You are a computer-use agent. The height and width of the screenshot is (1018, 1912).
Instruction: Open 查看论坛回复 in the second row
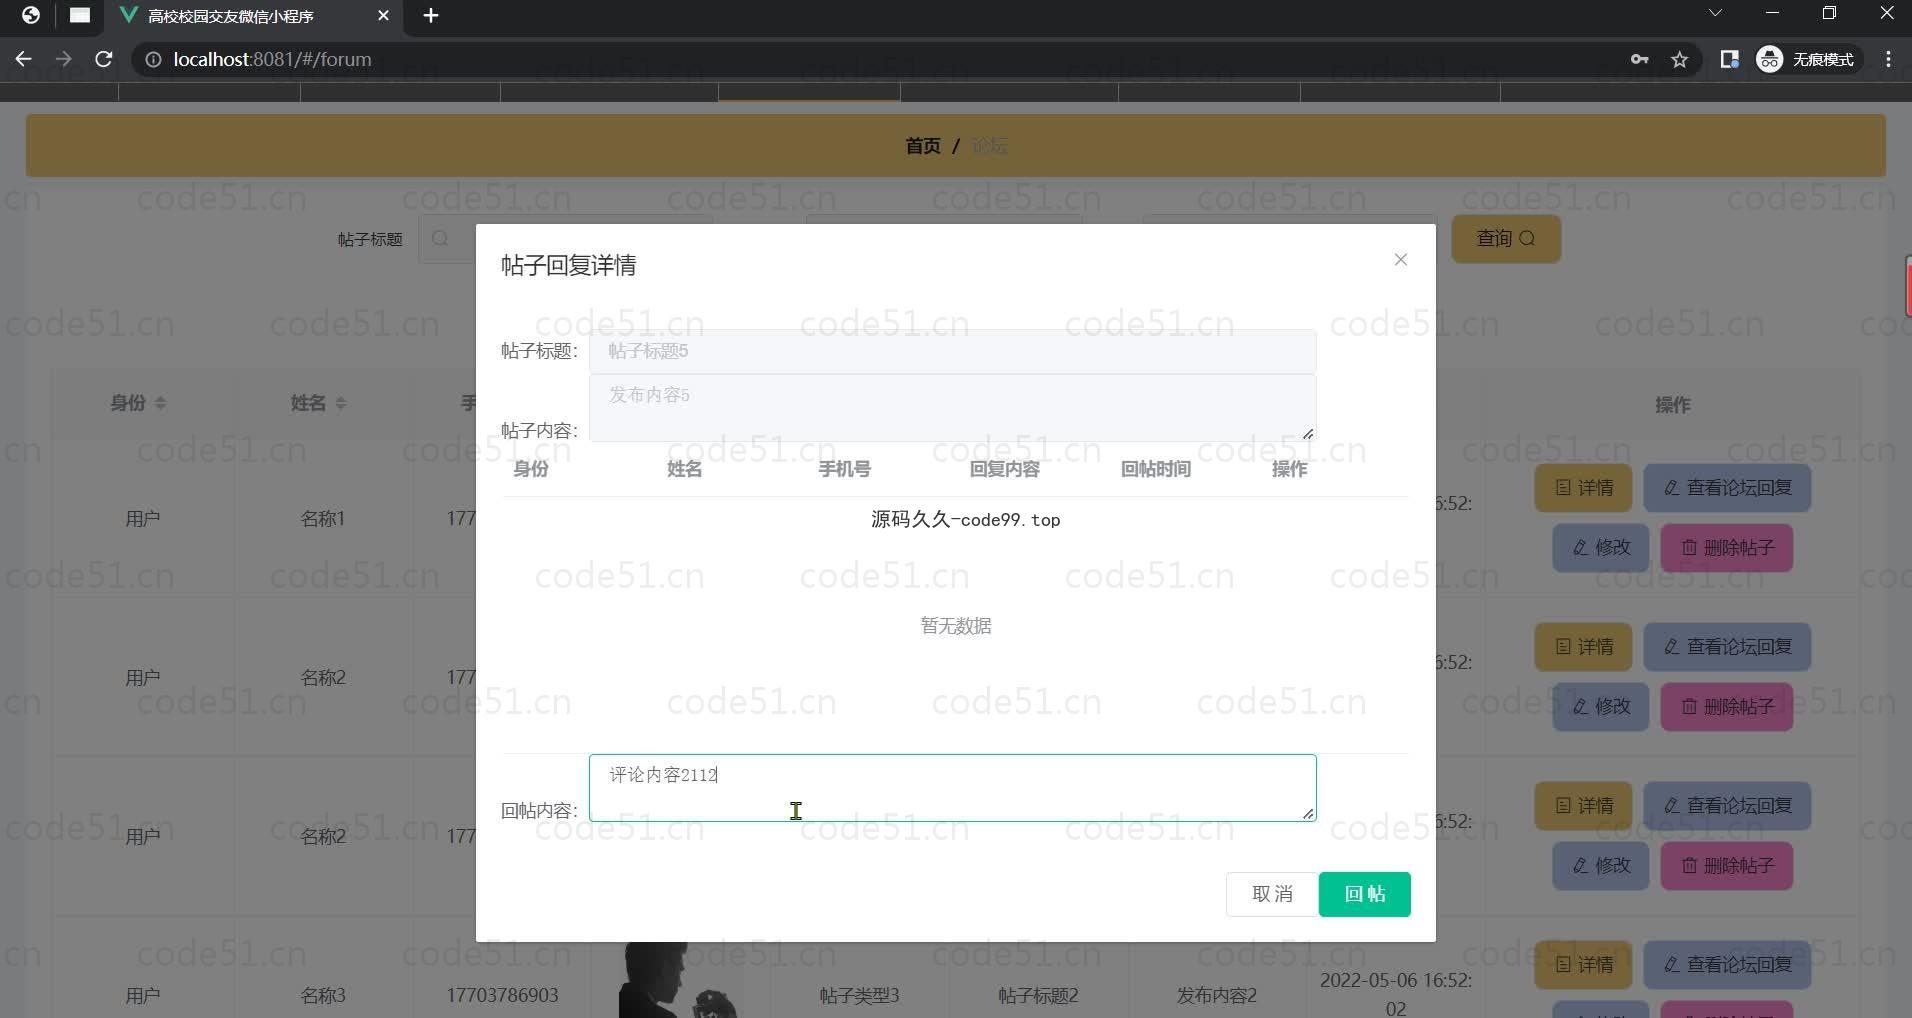point(1727,647)
